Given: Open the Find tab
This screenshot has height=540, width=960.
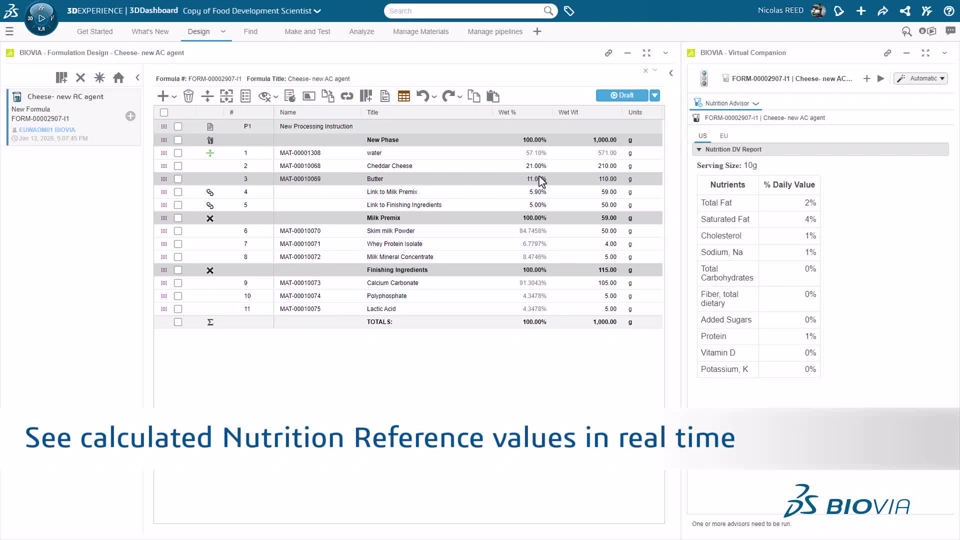Looking at the screenshot, I should (250, 31).
